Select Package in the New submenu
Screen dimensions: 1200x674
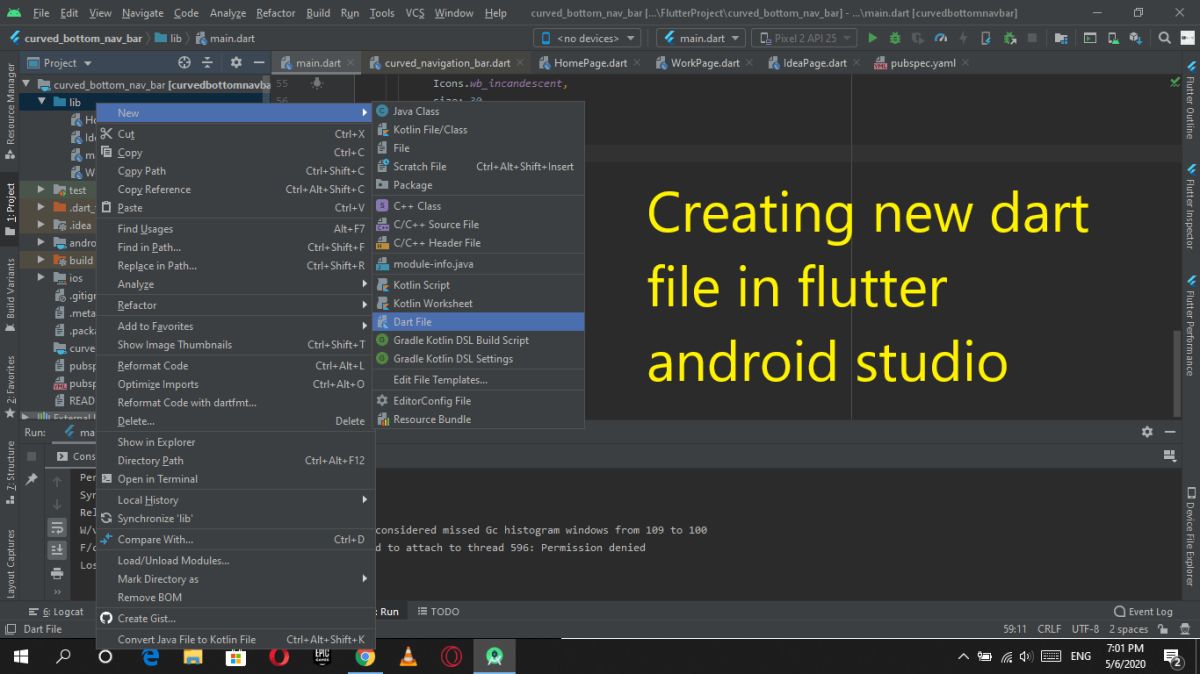pyautogui.click(x=478, y=185)
